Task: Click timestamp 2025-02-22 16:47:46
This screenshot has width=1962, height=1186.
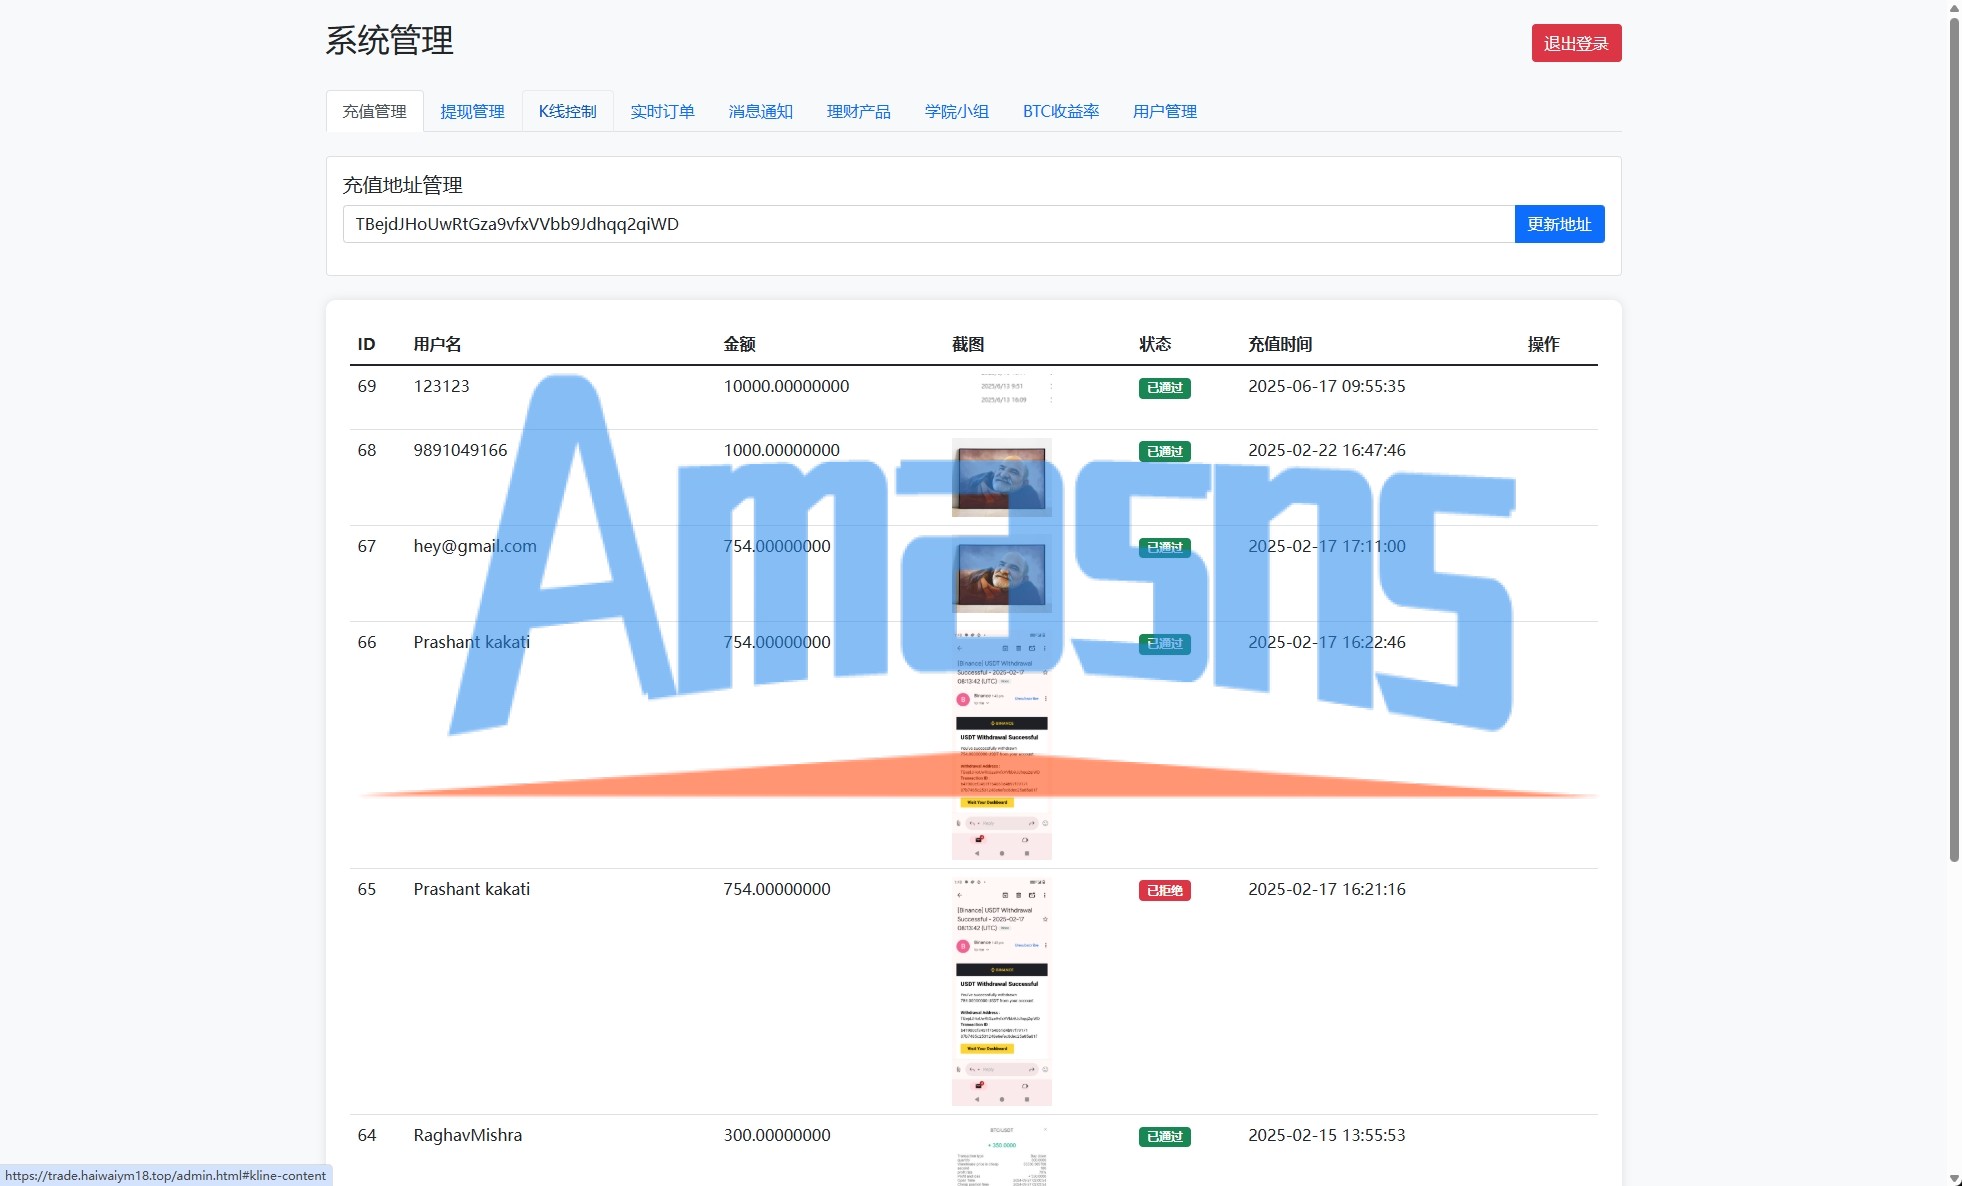Action: pyautogui.click(x=1327, y=450)
